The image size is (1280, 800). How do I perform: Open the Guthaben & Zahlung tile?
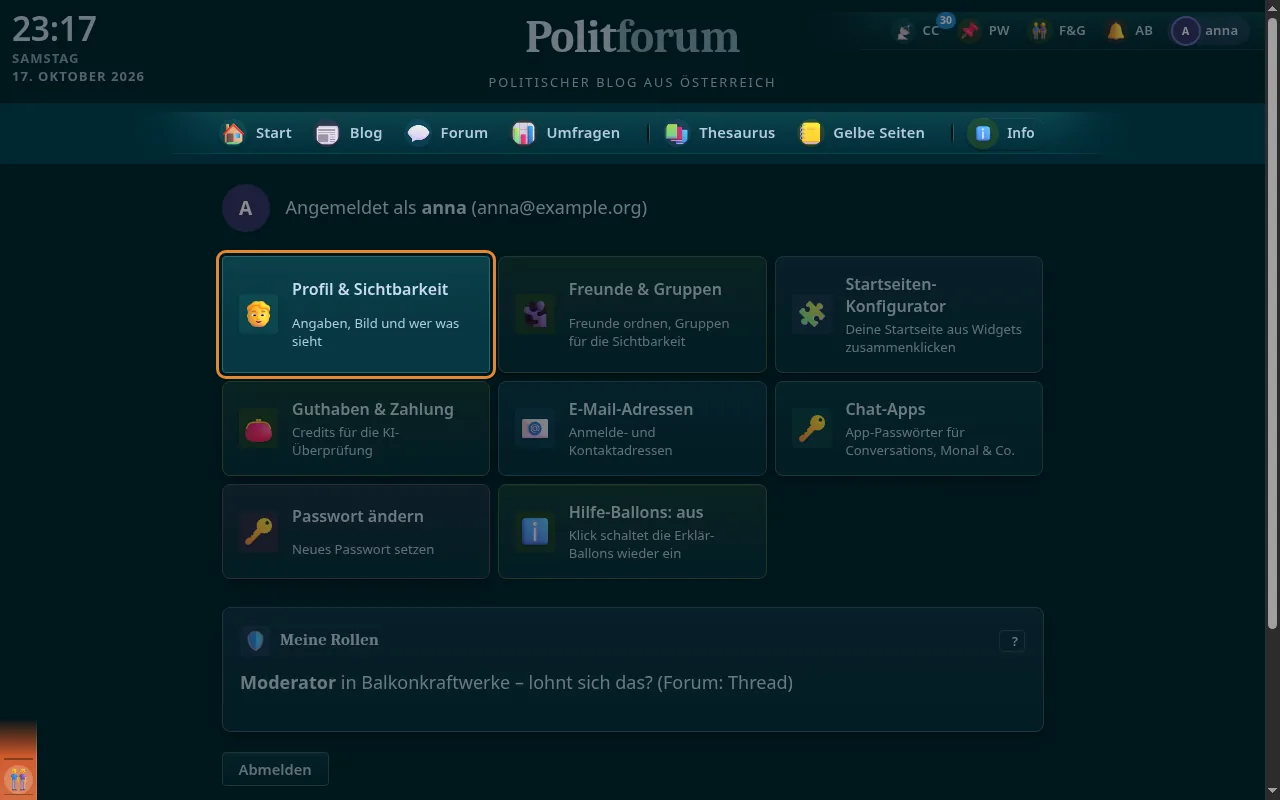tap(356, 428)
